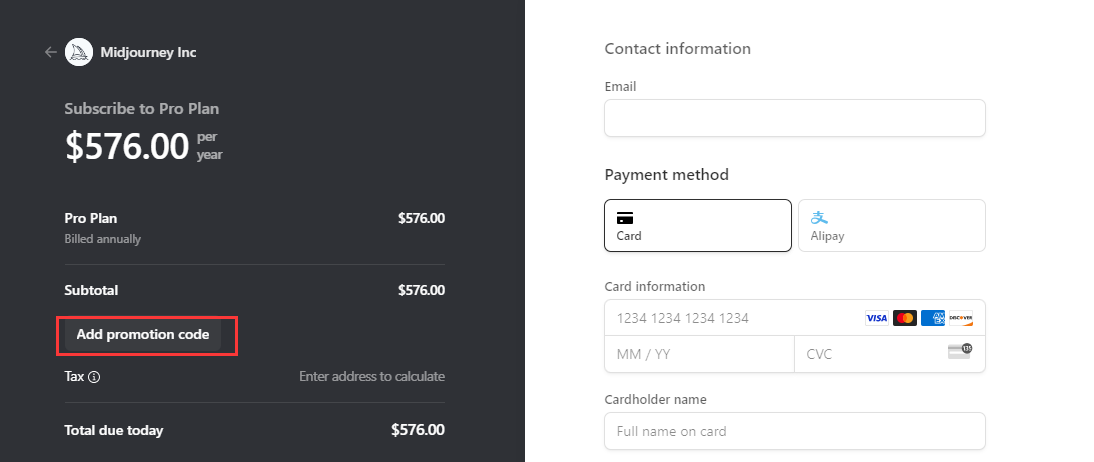Screen dimensions: 1094x462
Task: Click the 'Tax' label
Action: click(74, 377)
